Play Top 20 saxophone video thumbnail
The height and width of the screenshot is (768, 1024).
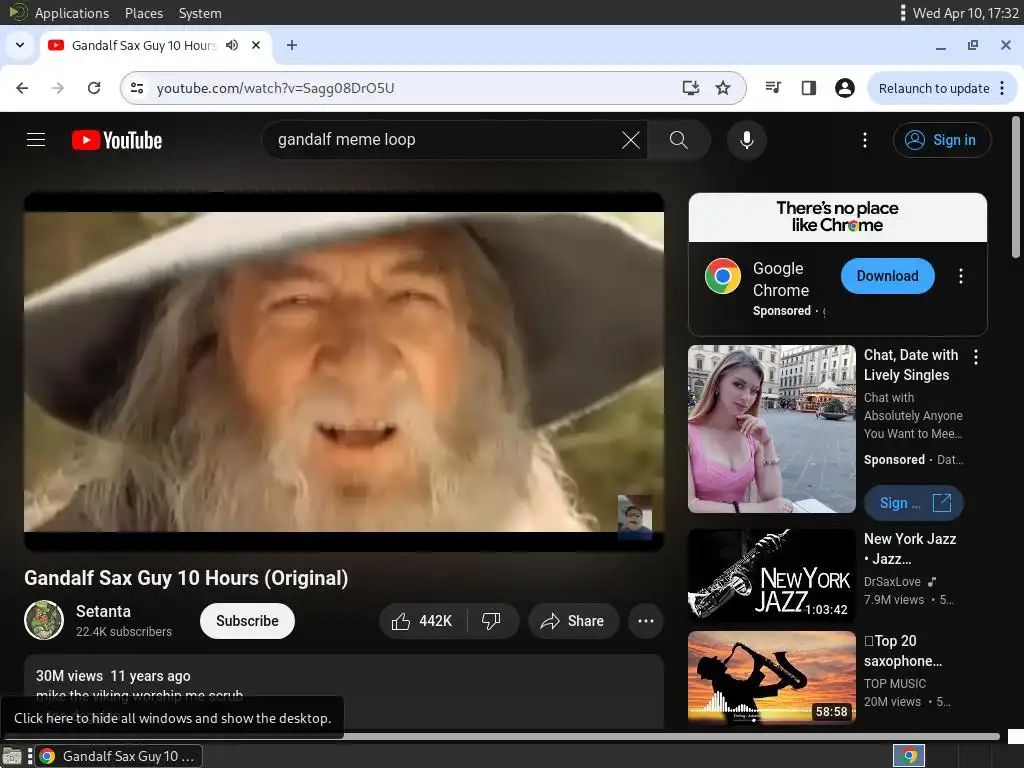(x=771, y=677)
